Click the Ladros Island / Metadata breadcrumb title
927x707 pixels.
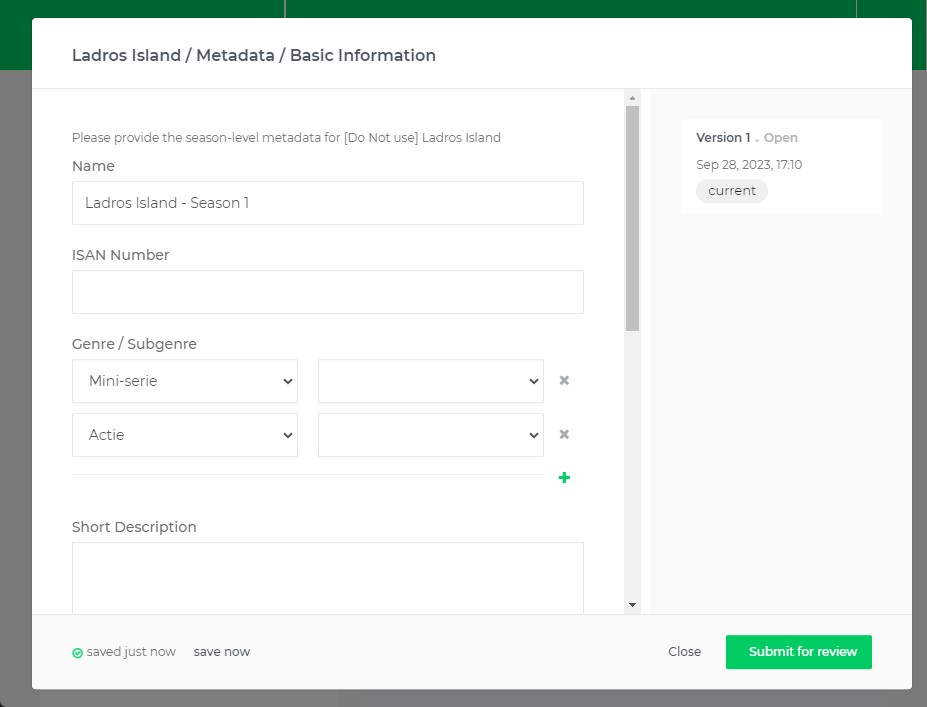pyautogui.click(x=254, y=55)
